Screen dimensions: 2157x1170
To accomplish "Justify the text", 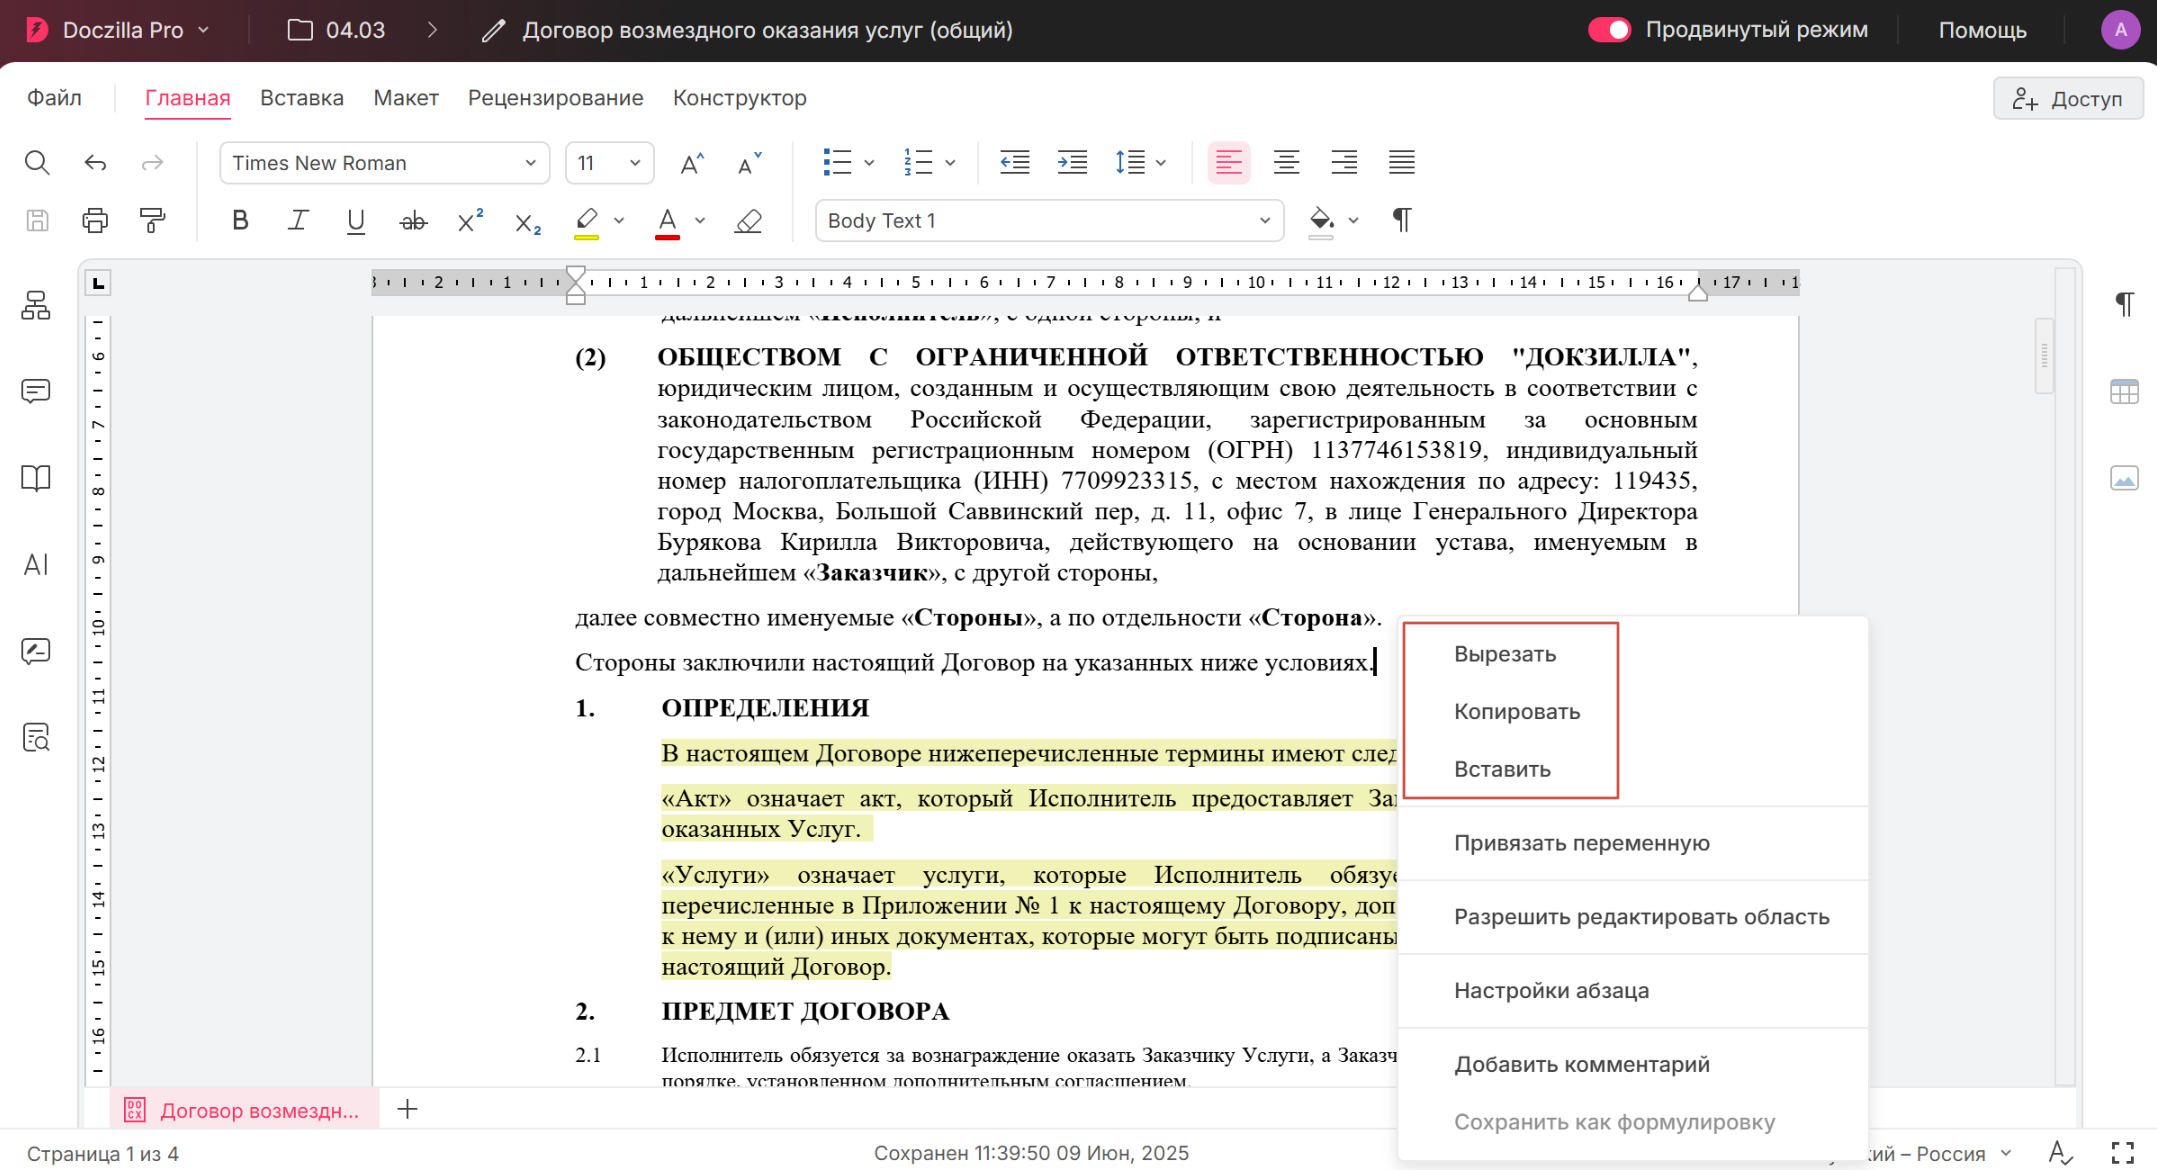I will click(1402, 163).
